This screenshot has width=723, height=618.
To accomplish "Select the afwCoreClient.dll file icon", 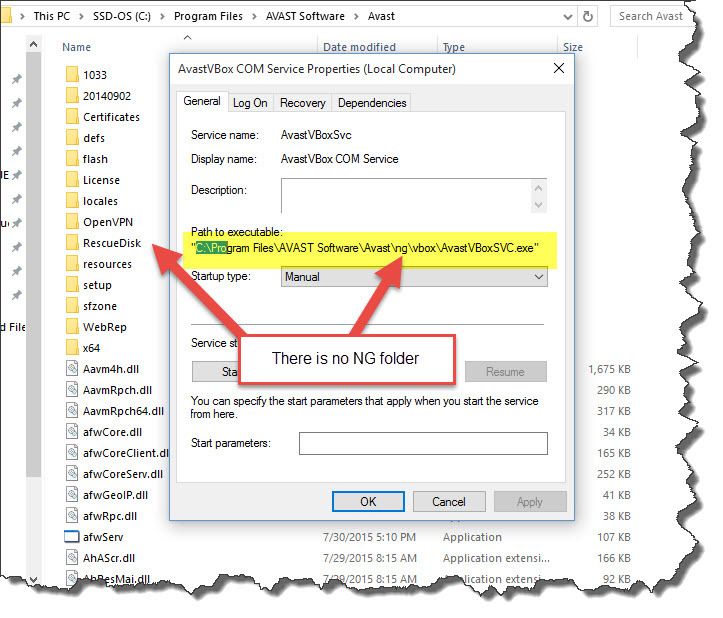I will (x=72, y=452).
